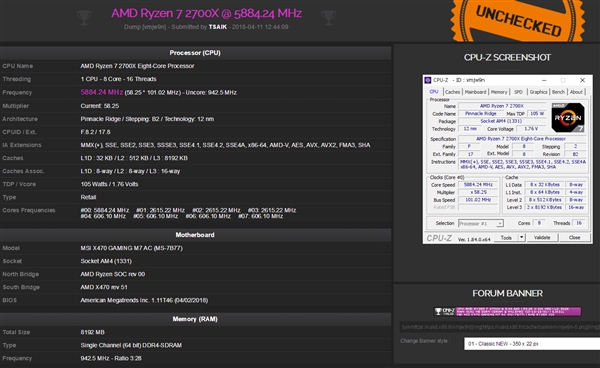
Task: Click 'Single Channel (64 bit) DDR4-SDRAM' value
Action: (x=131, y=345)
